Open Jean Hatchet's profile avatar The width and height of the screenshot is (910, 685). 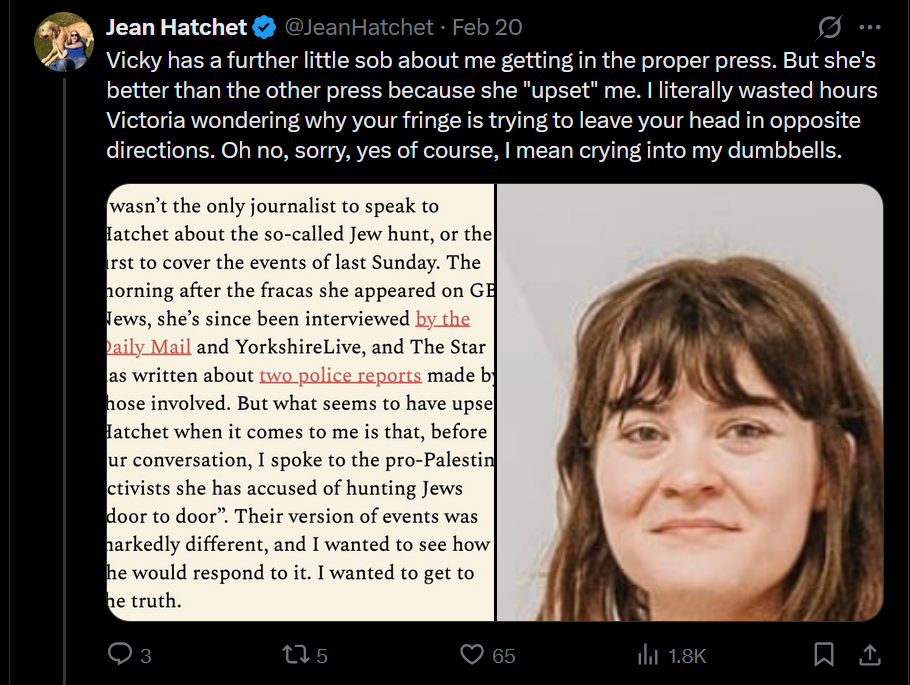point(64,42)
